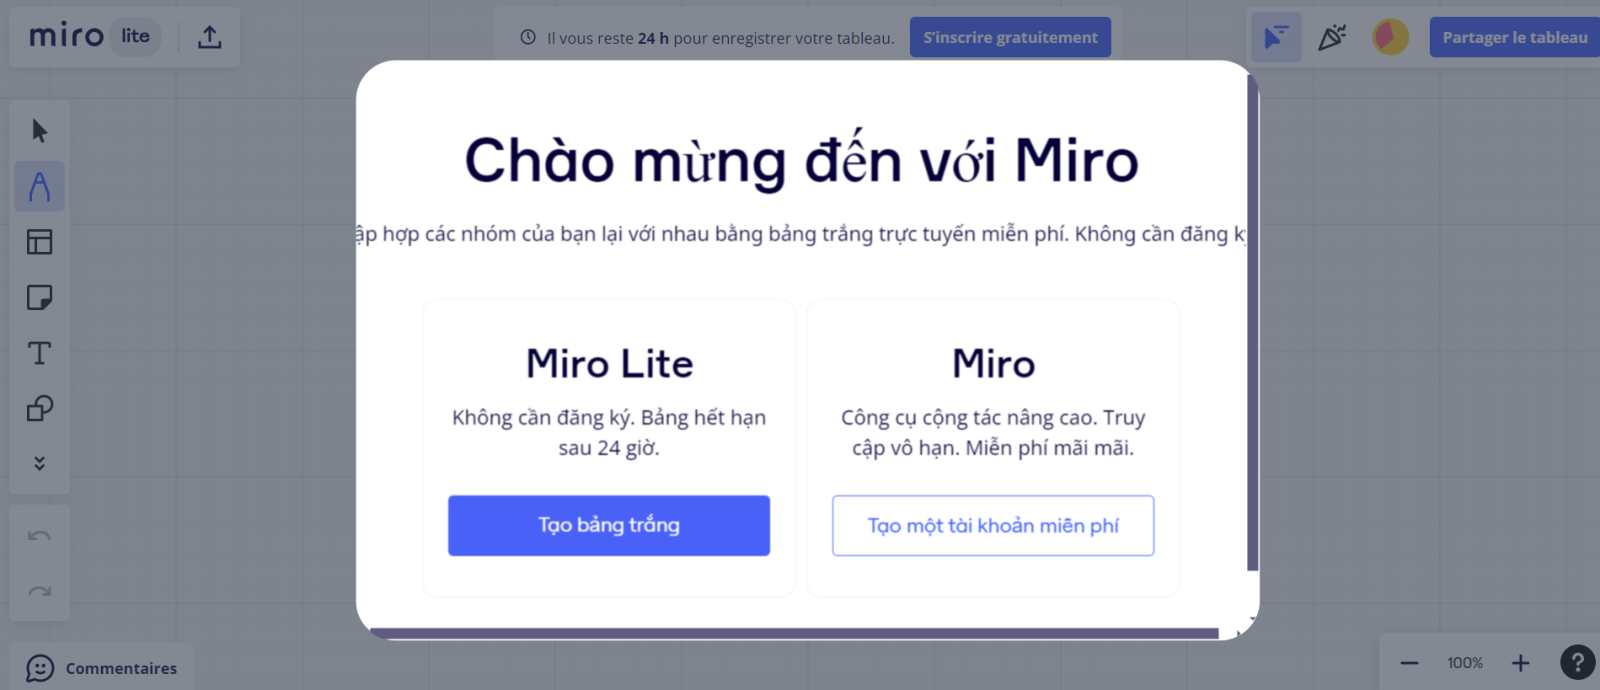This screenshot has height=690, width=1600.
Task: Open the templates tool
Action: [39, 241]
